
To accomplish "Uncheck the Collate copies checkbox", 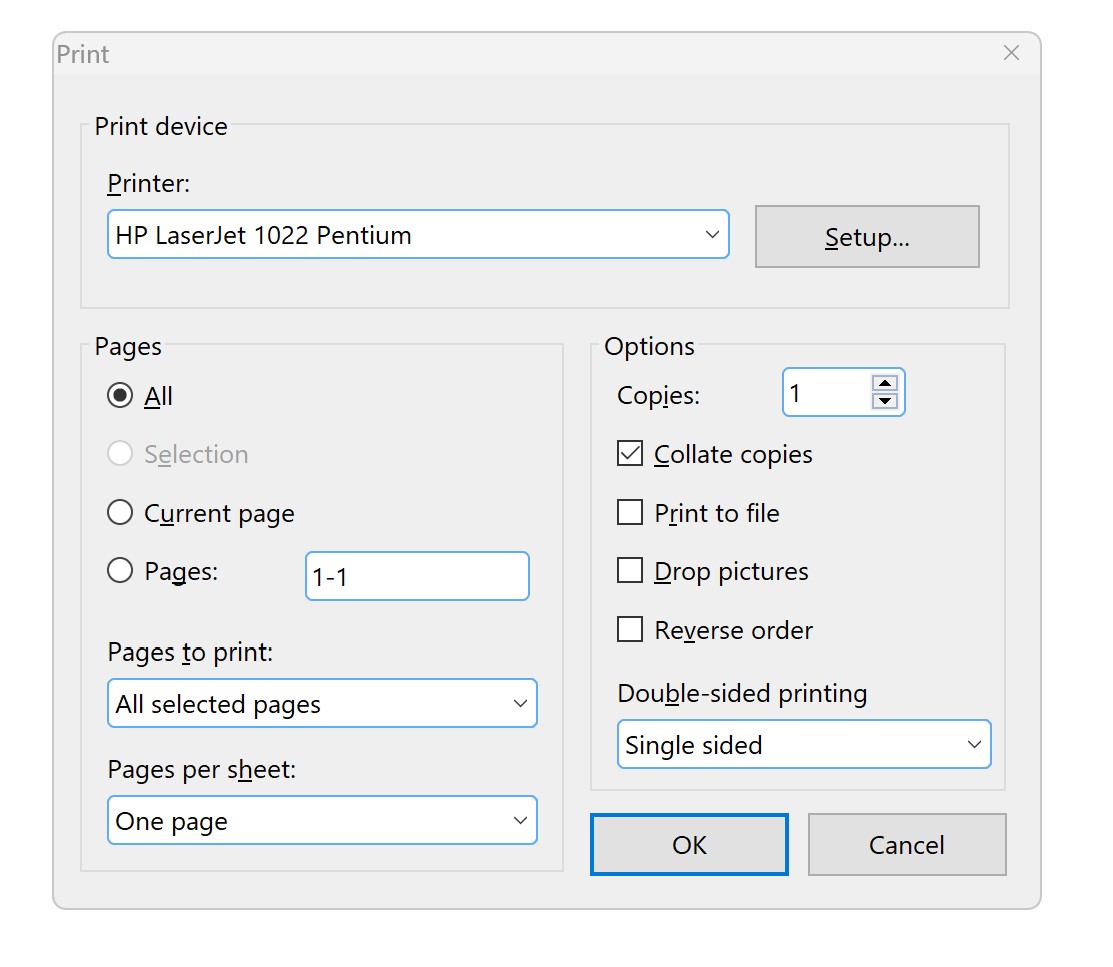I will pos(630,454).
